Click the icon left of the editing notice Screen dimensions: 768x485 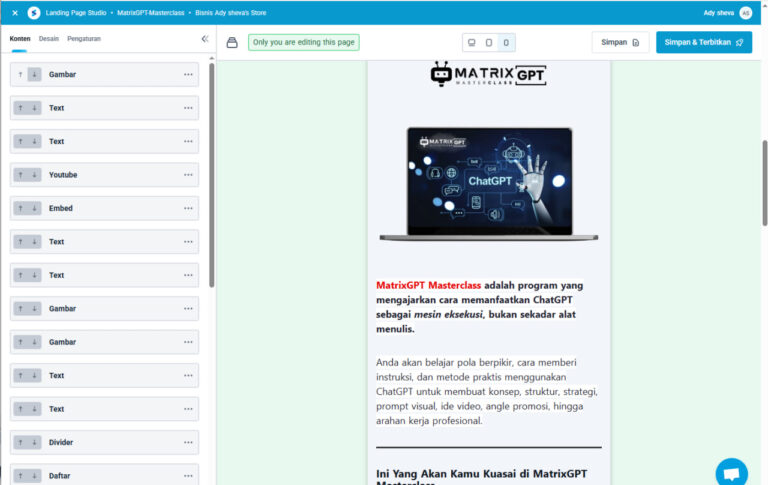point(232,43)
